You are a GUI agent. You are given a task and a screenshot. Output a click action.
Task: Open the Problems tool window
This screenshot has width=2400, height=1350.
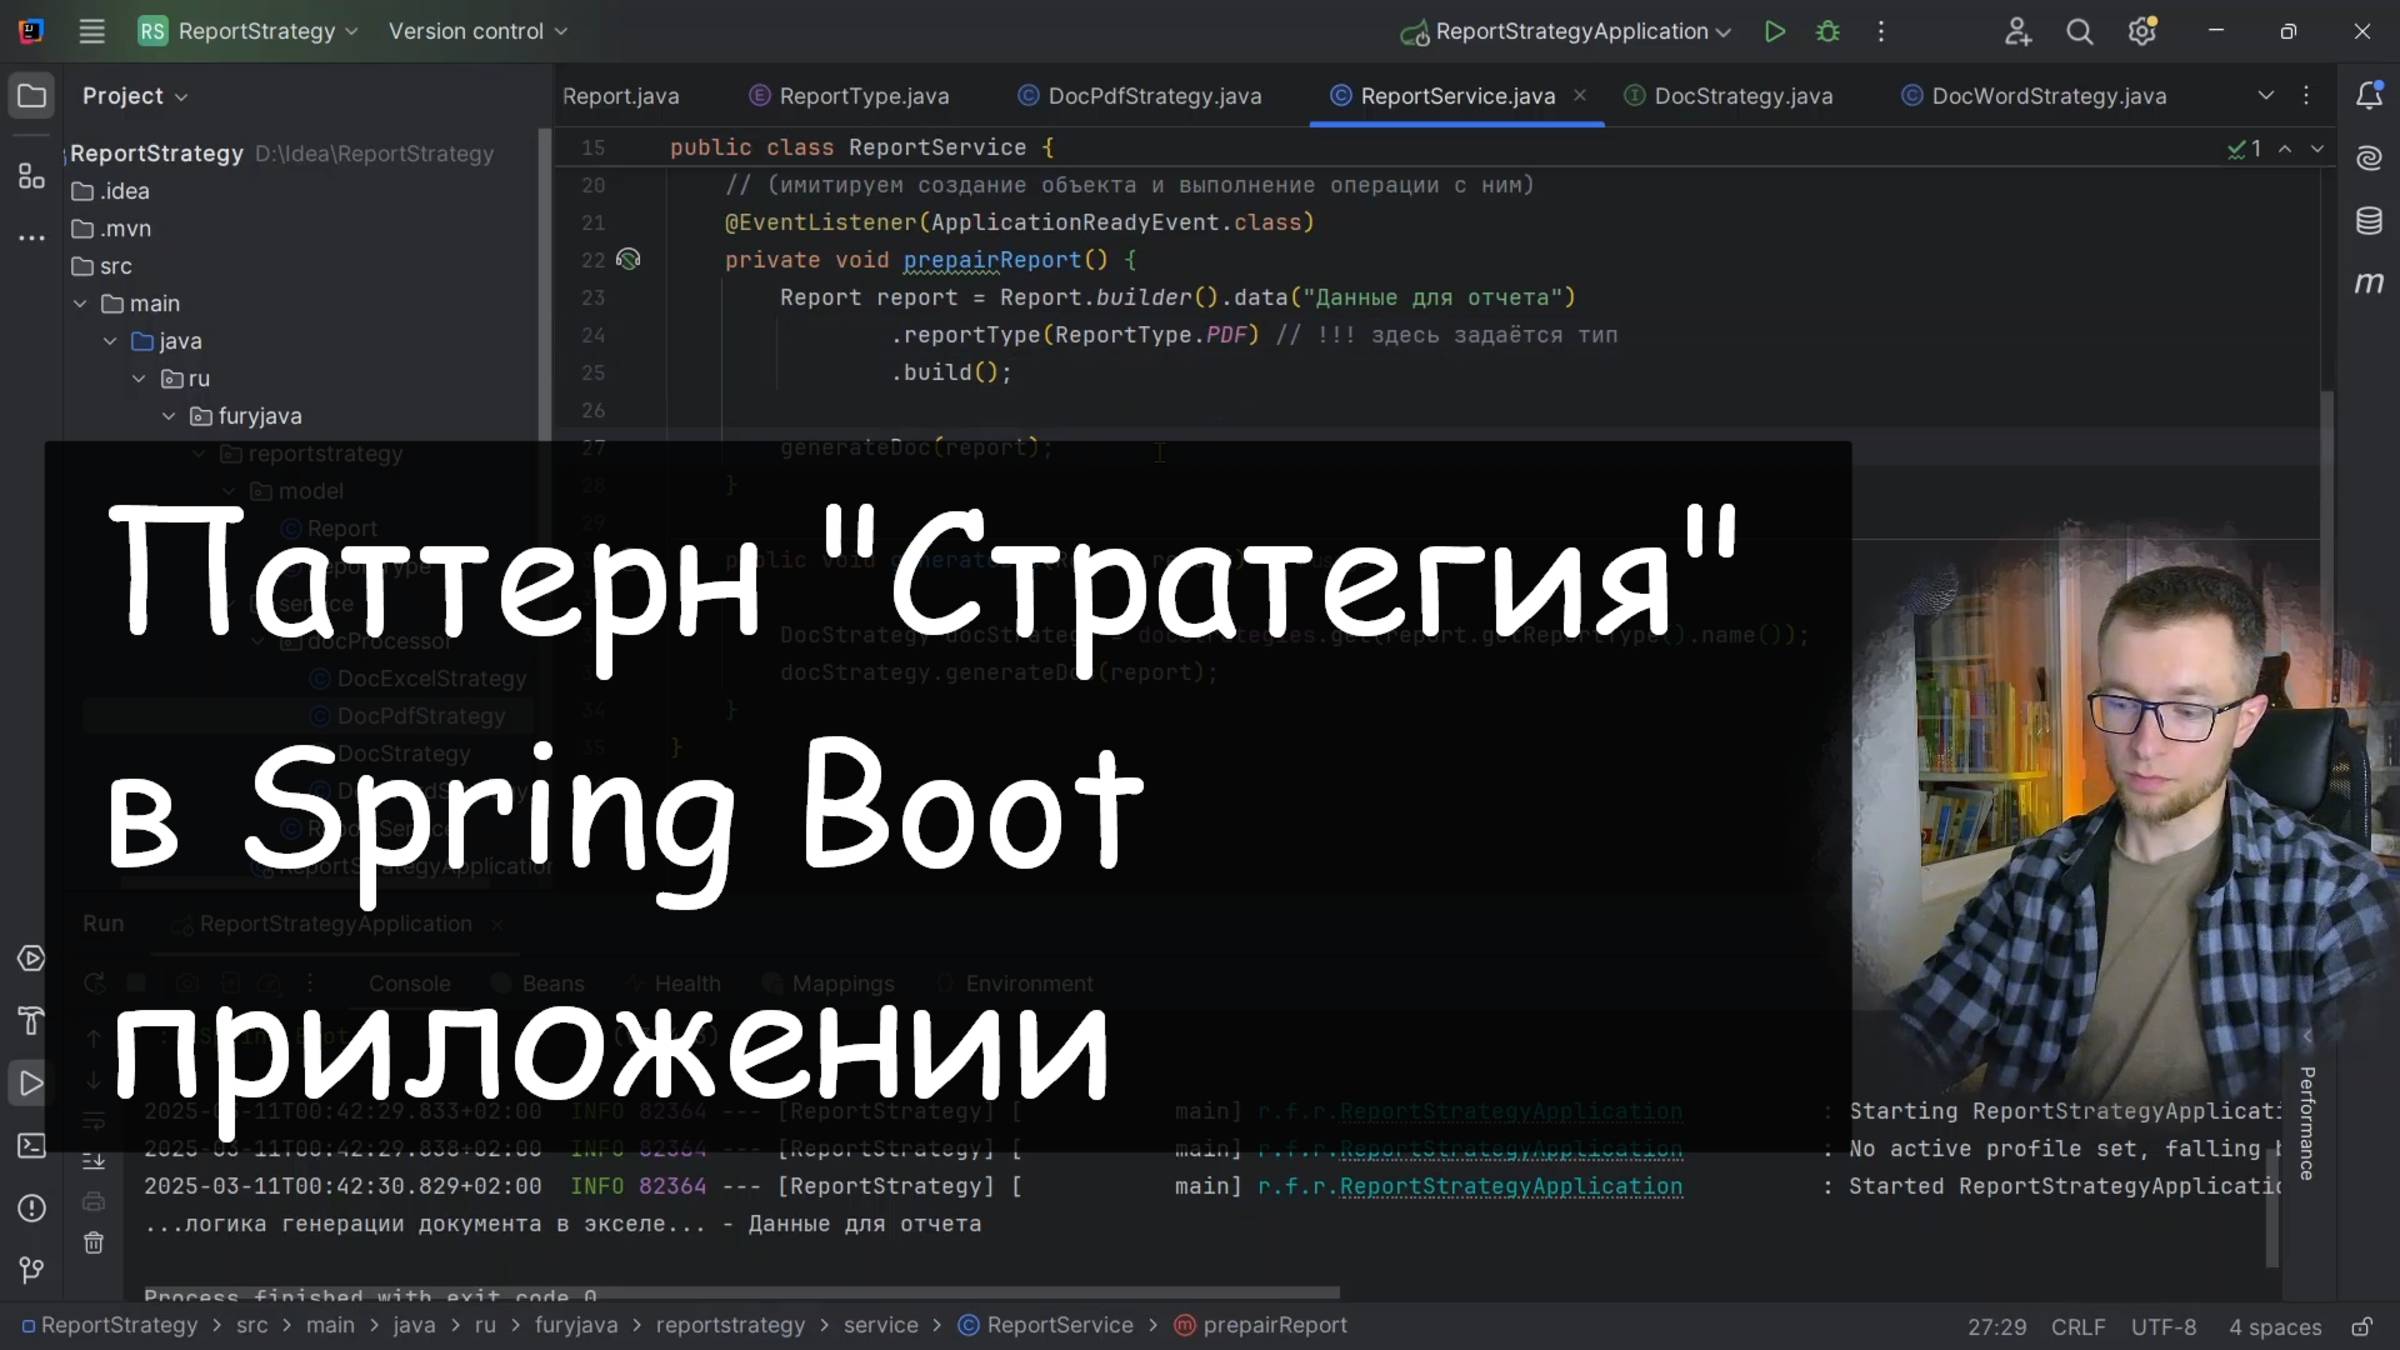tap(31, 1208)
